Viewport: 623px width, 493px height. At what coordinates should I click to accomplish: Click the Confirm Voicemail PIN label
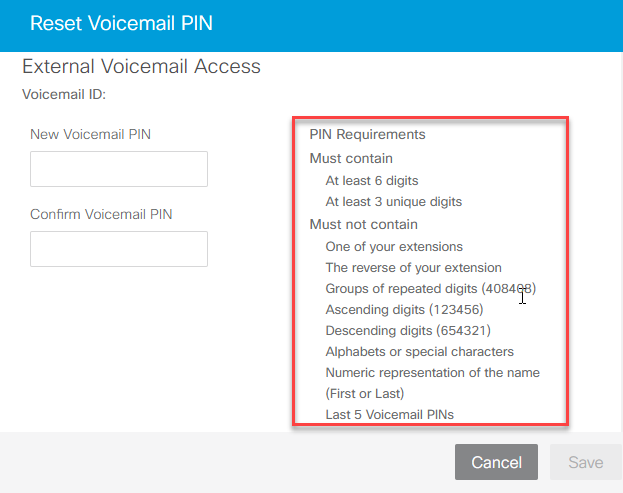(102, 214)
